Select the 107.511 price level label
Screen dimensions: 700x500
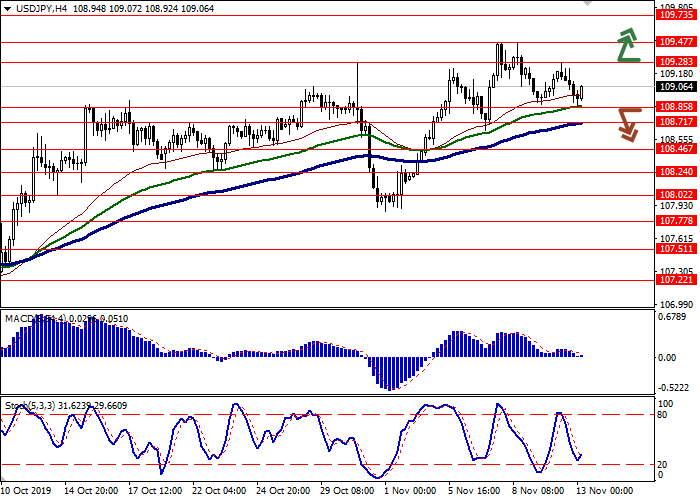pyautogui.click(x=676, y=249)
